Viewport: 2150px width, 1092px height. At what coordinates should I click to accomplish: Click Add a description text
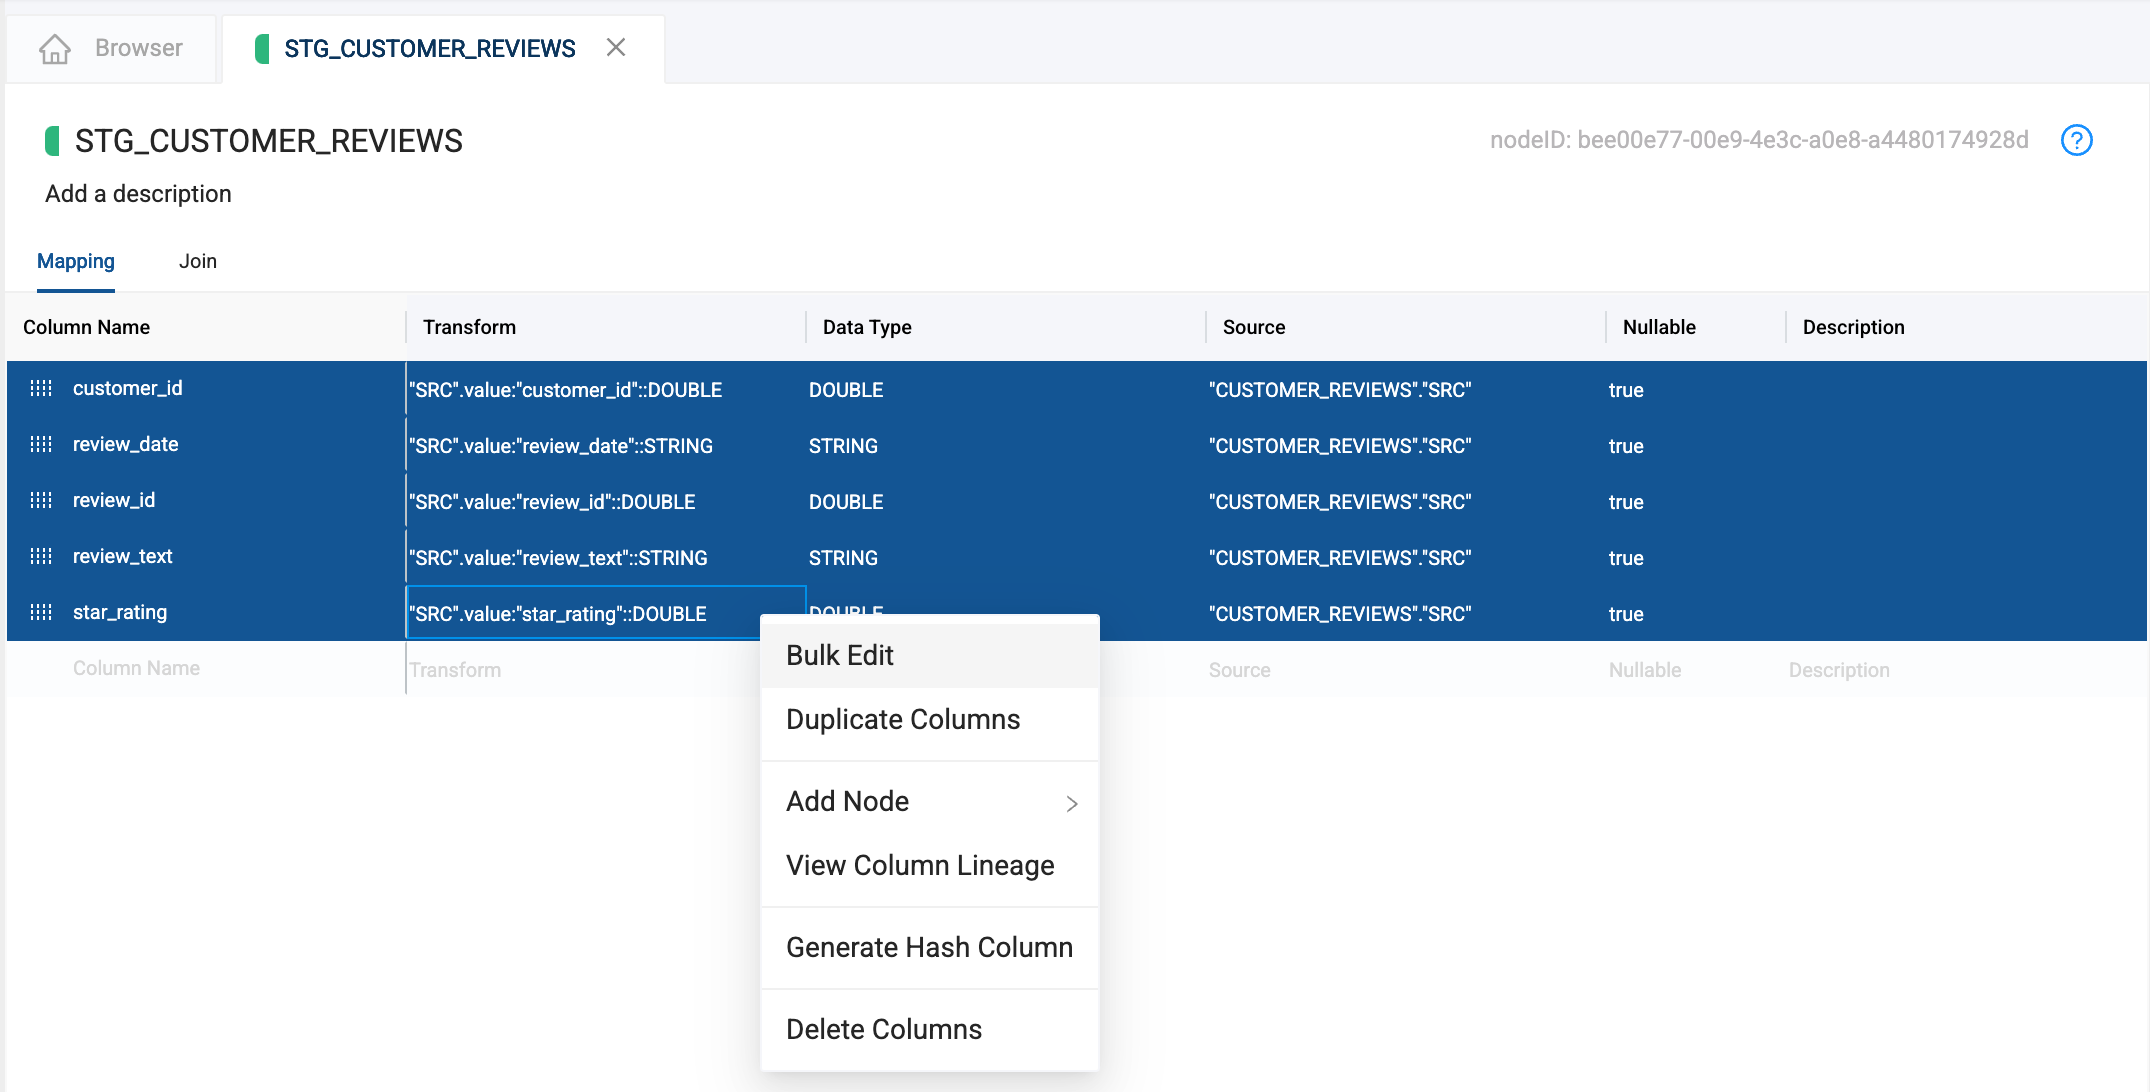(138, 194)
